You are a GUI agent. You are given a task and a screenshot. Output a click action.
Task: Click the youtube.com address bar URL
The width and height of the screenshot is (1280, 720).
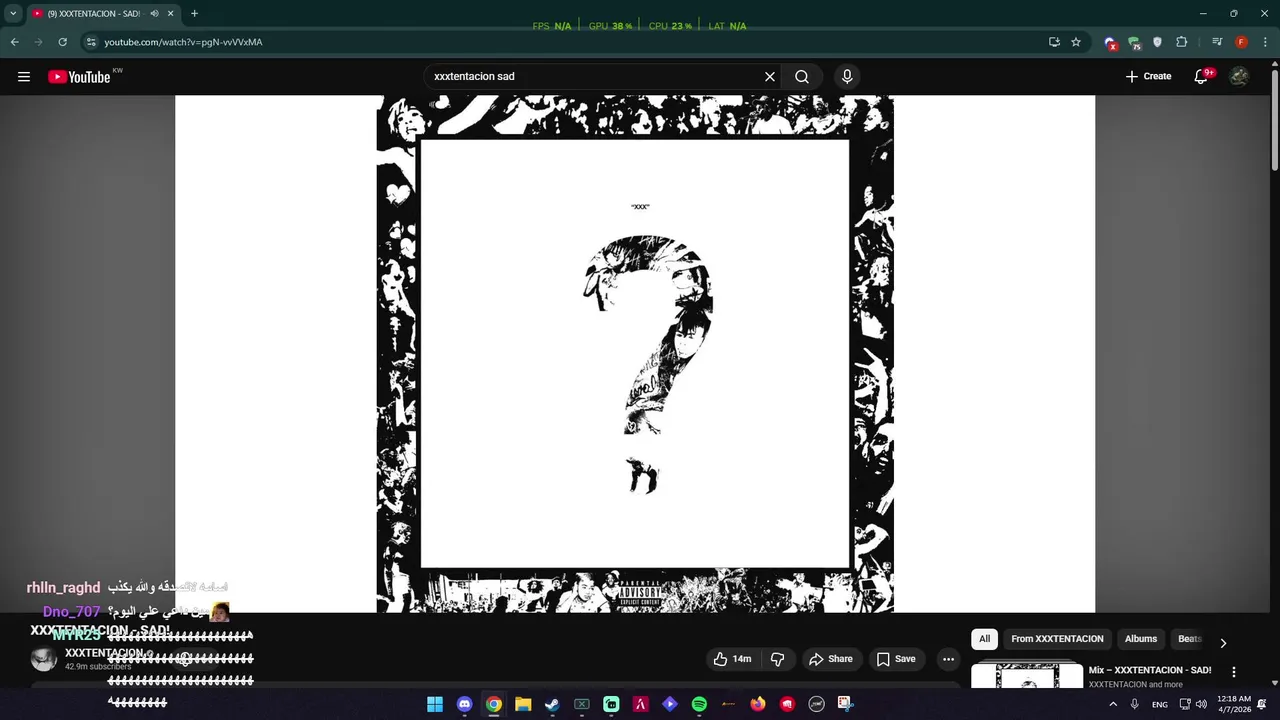(x=183, y=42)
